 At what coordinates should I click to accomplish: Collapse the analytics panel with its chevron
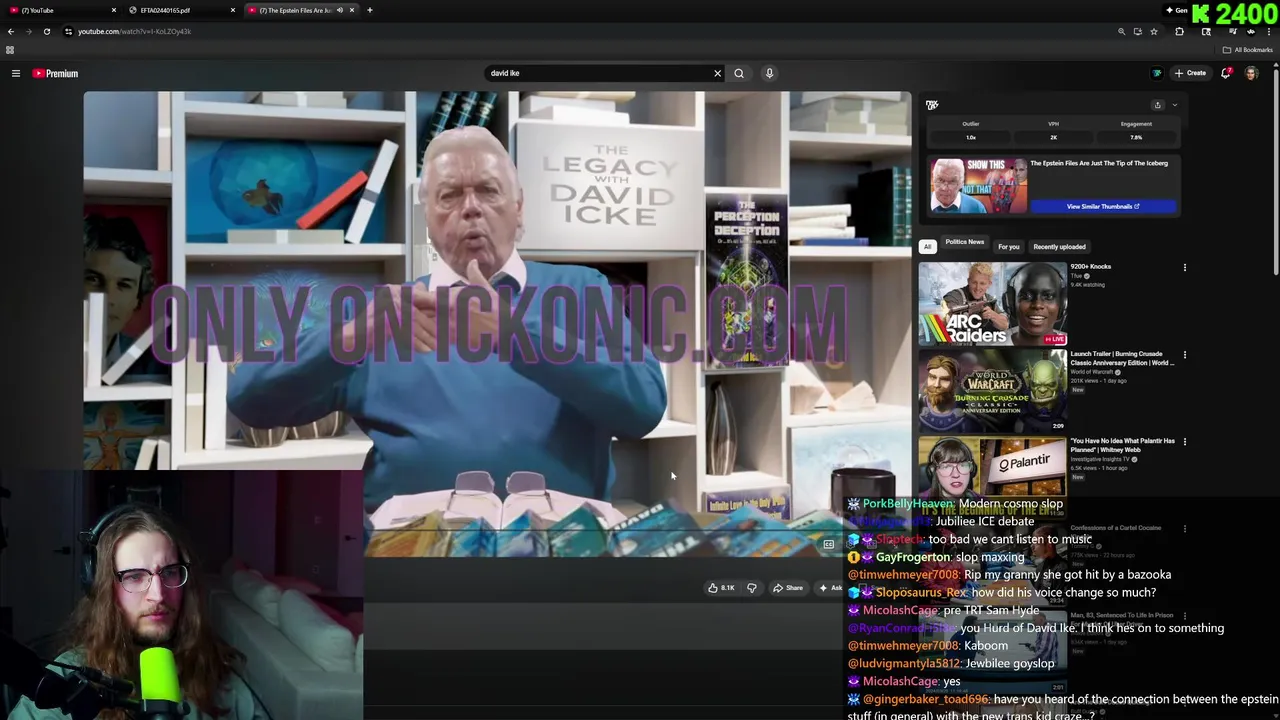click(x=1175, y=105)
